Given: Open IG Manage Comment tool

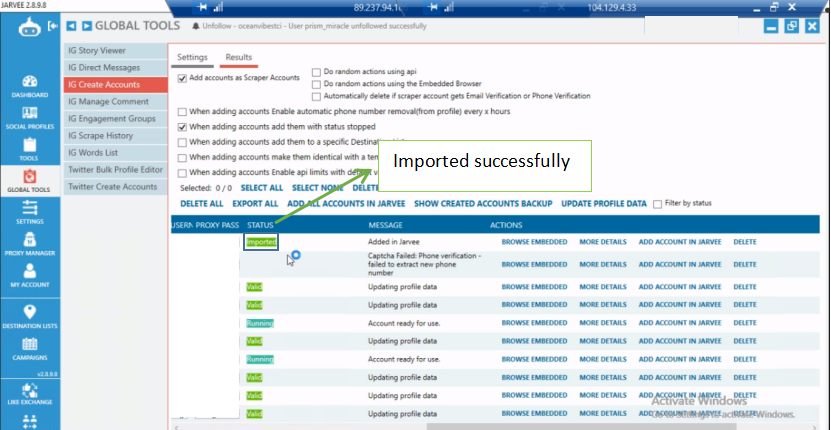Looking at the screenshot, I should tap(115, 102).
